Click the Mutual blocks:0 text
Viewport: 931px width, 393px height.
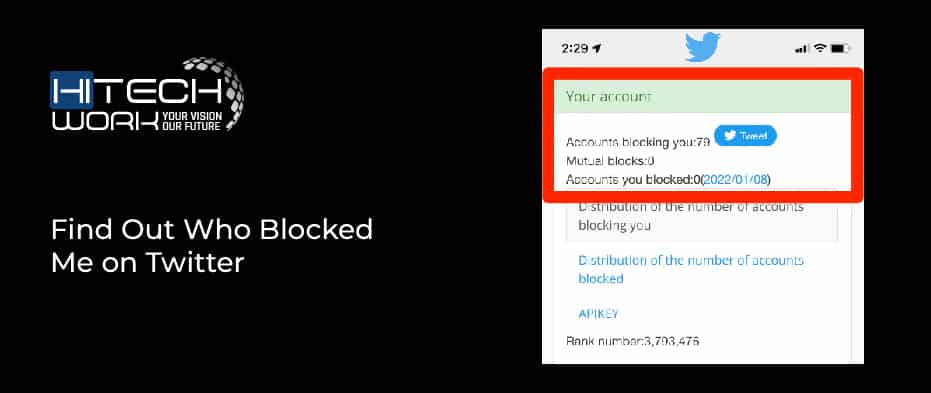click(610, 161)
